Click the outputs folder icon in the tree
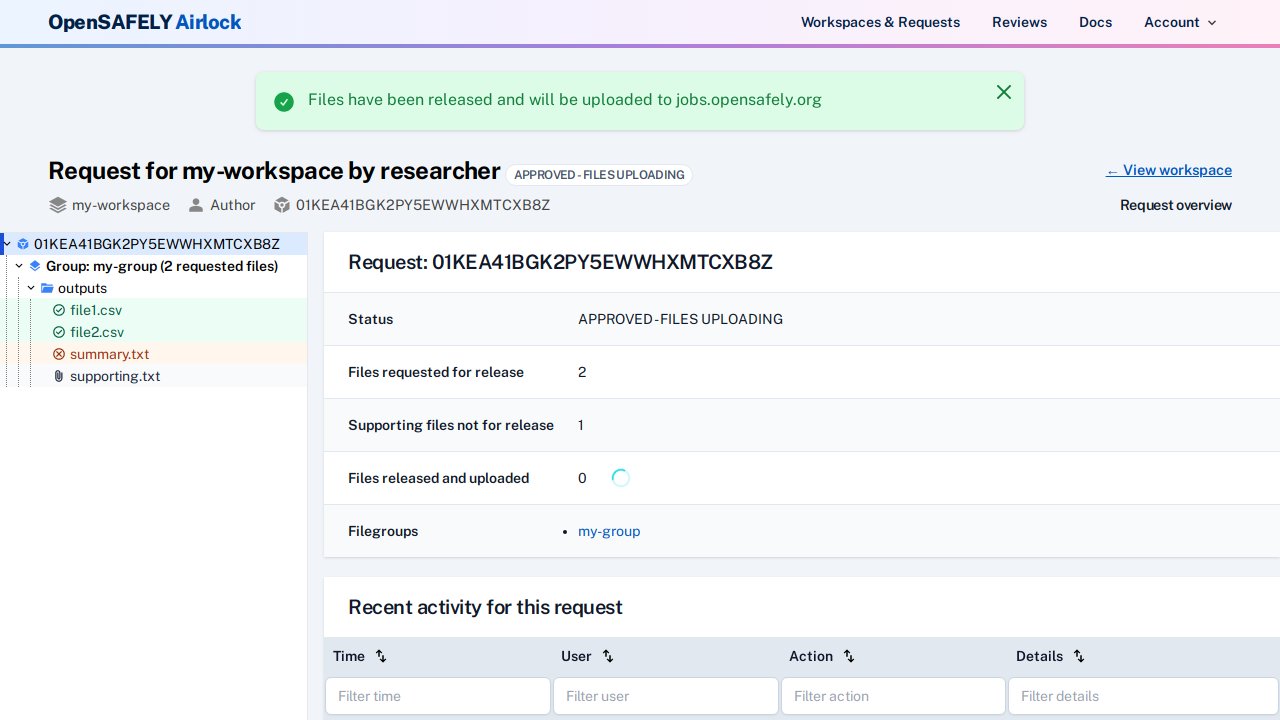Viewport: 1280px width, 720px height. pos(47,288)
